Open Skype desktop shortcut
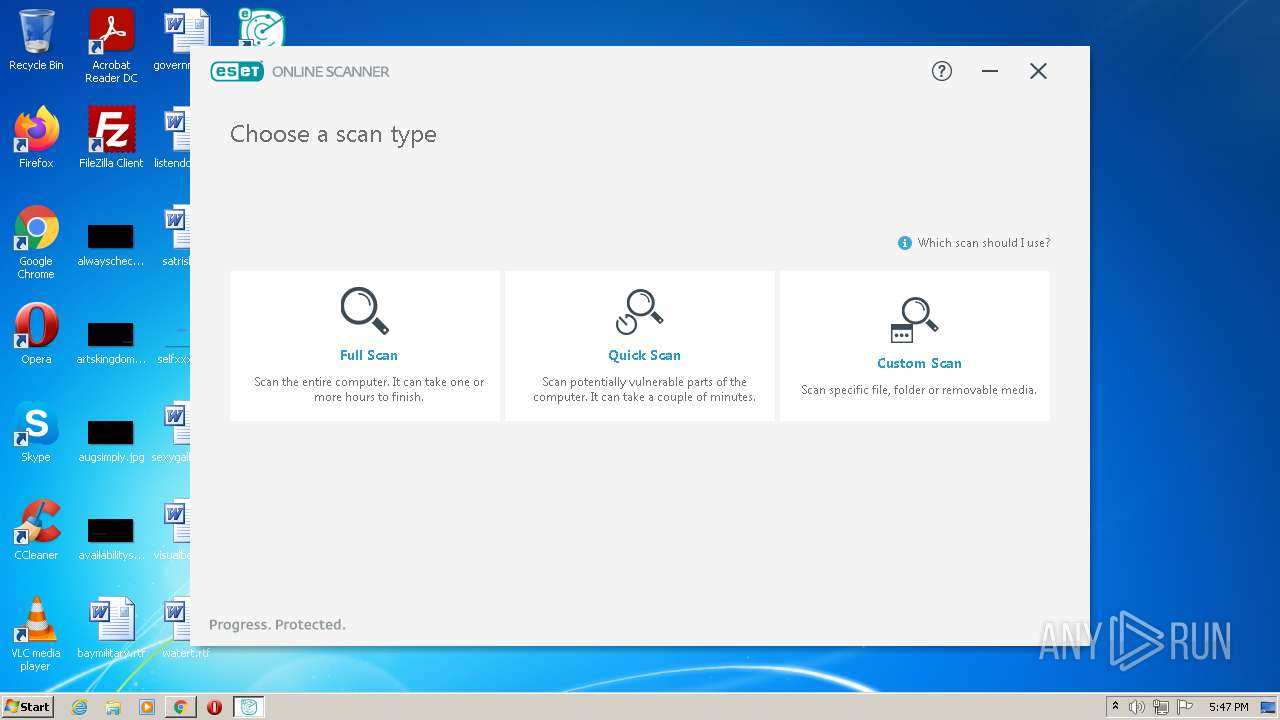 [36, 432]
